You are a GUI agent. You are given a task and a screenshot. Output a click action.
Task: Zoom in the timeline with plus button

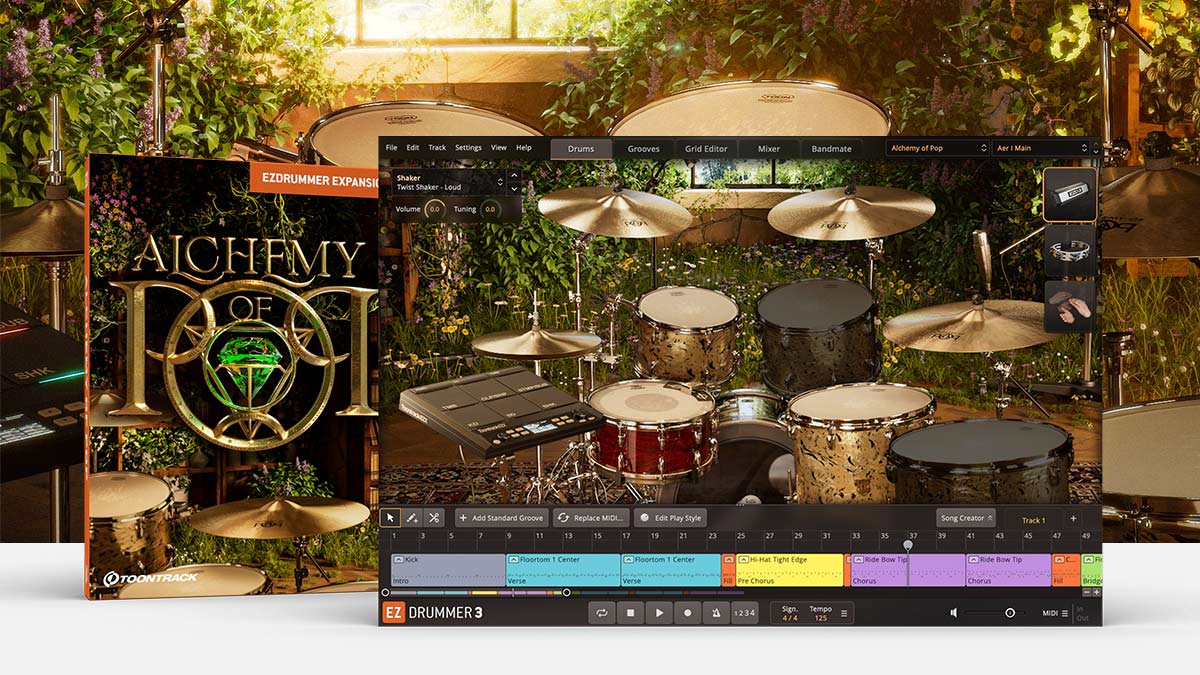pyautogui.click(x=1096, y=592)
